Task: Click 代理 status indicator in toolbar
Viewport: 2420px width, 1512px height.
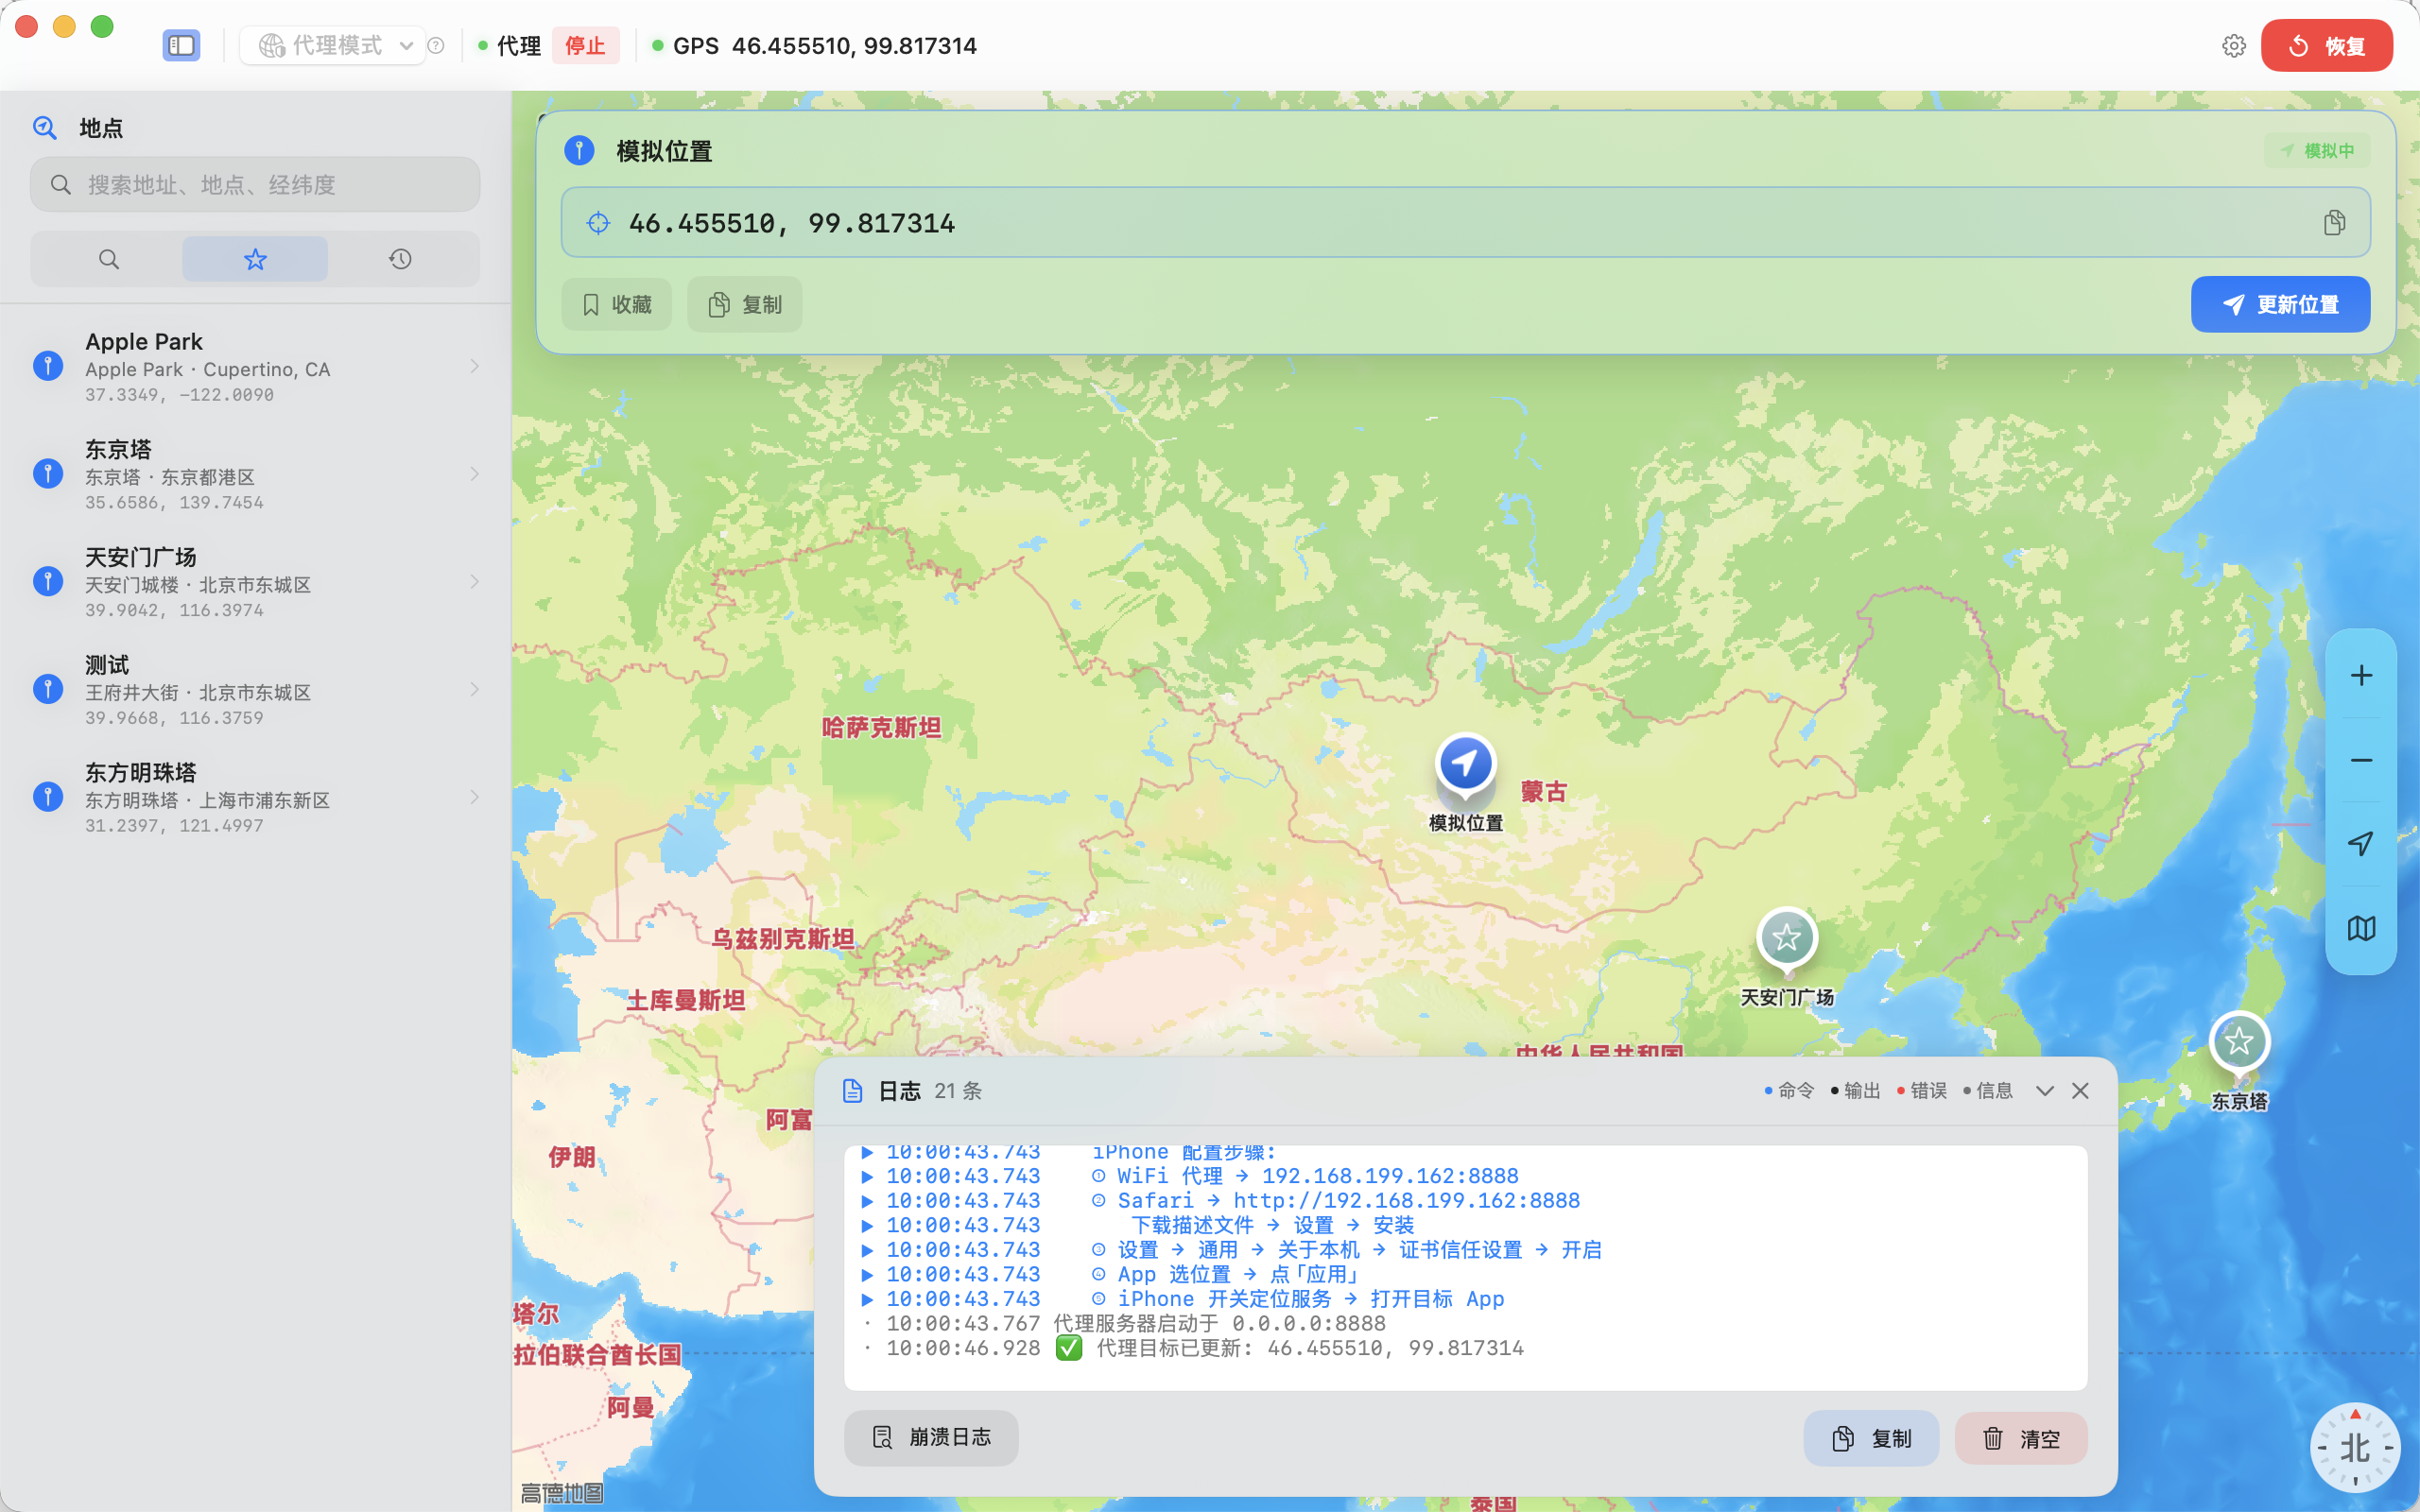Action: point(509,46)
